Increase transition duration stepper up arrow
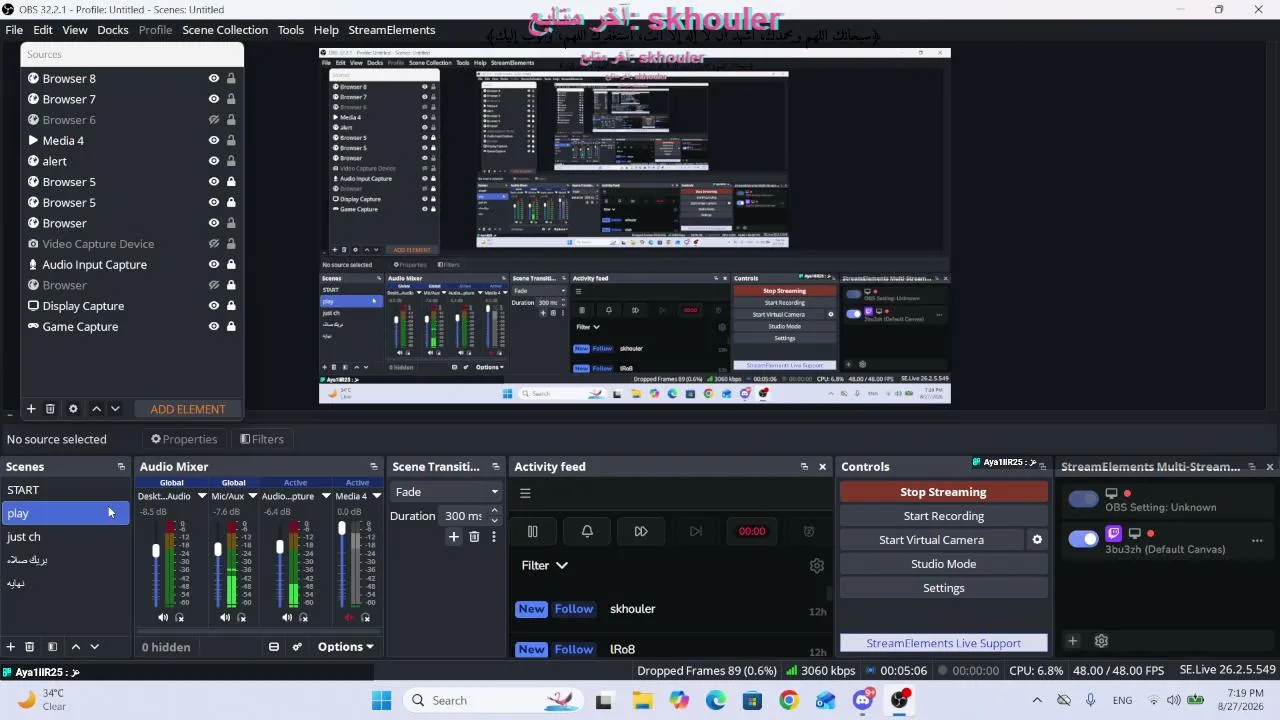 (494, 511)
